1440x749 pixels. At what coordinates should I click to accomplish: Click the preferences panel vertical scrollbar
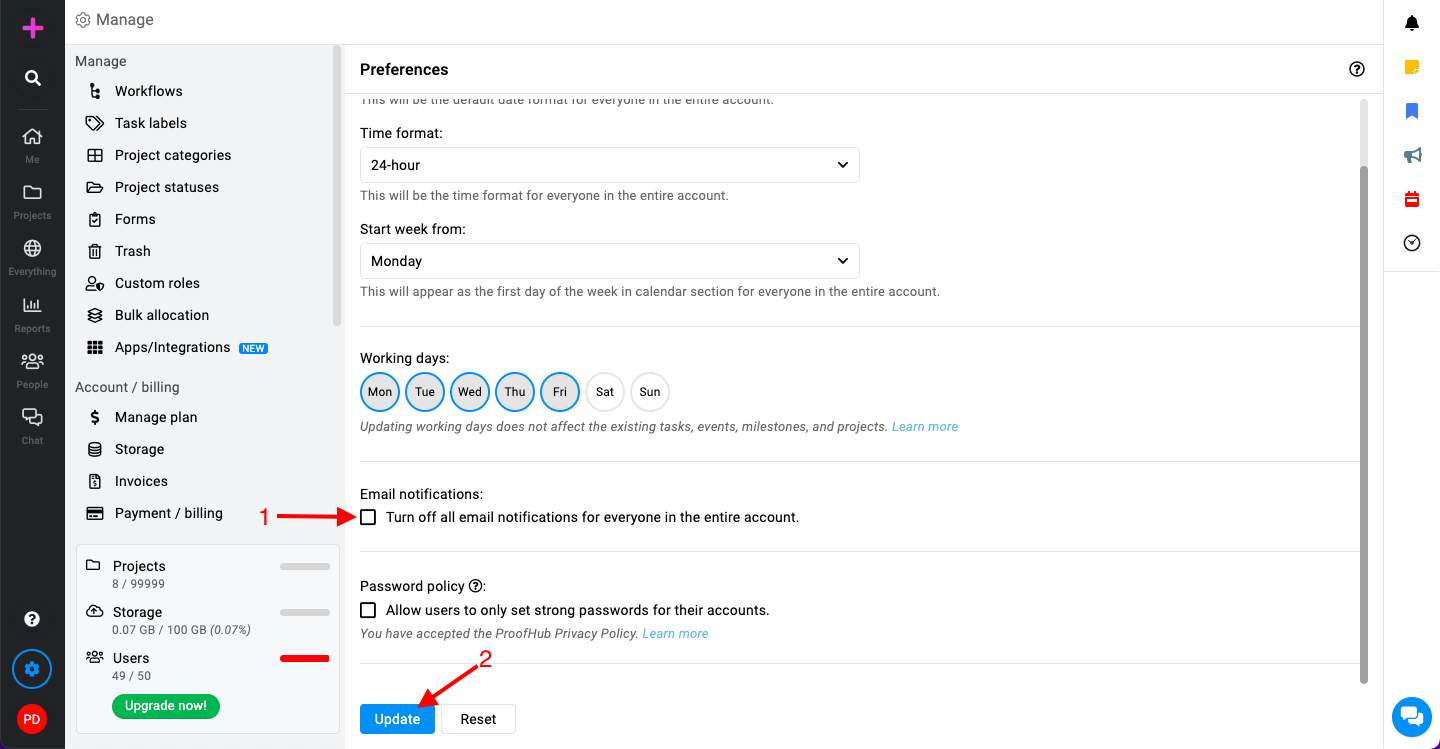pyautogui.click(x=1364, y=425)
